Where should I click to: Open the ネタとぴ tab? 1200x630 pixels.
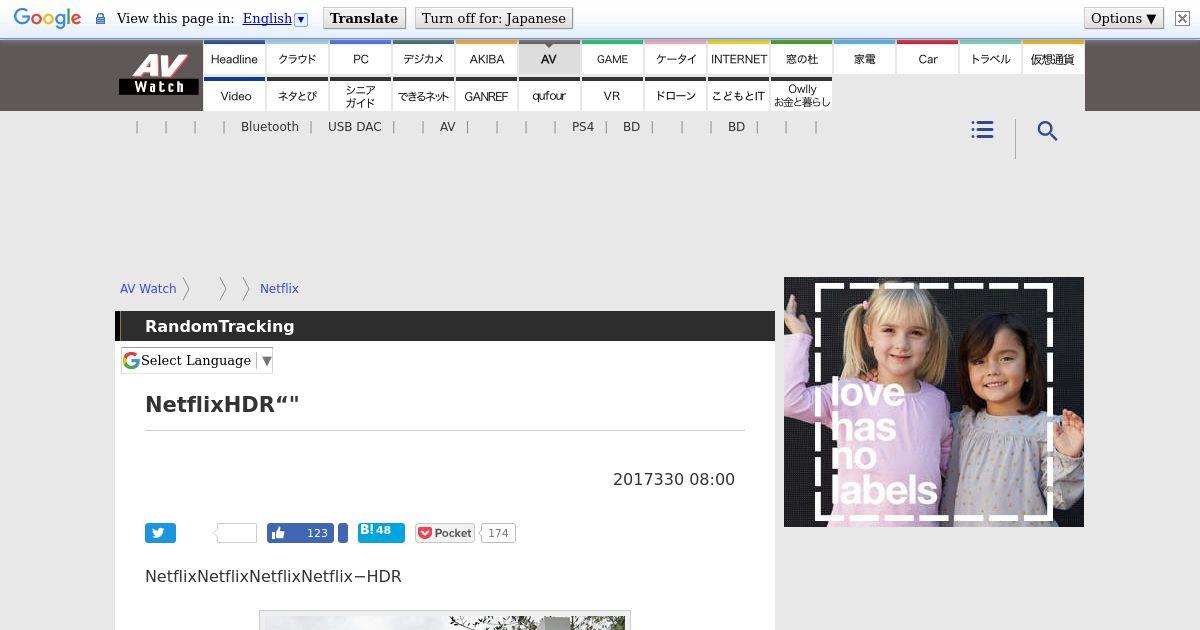click(x=297, y=95)
